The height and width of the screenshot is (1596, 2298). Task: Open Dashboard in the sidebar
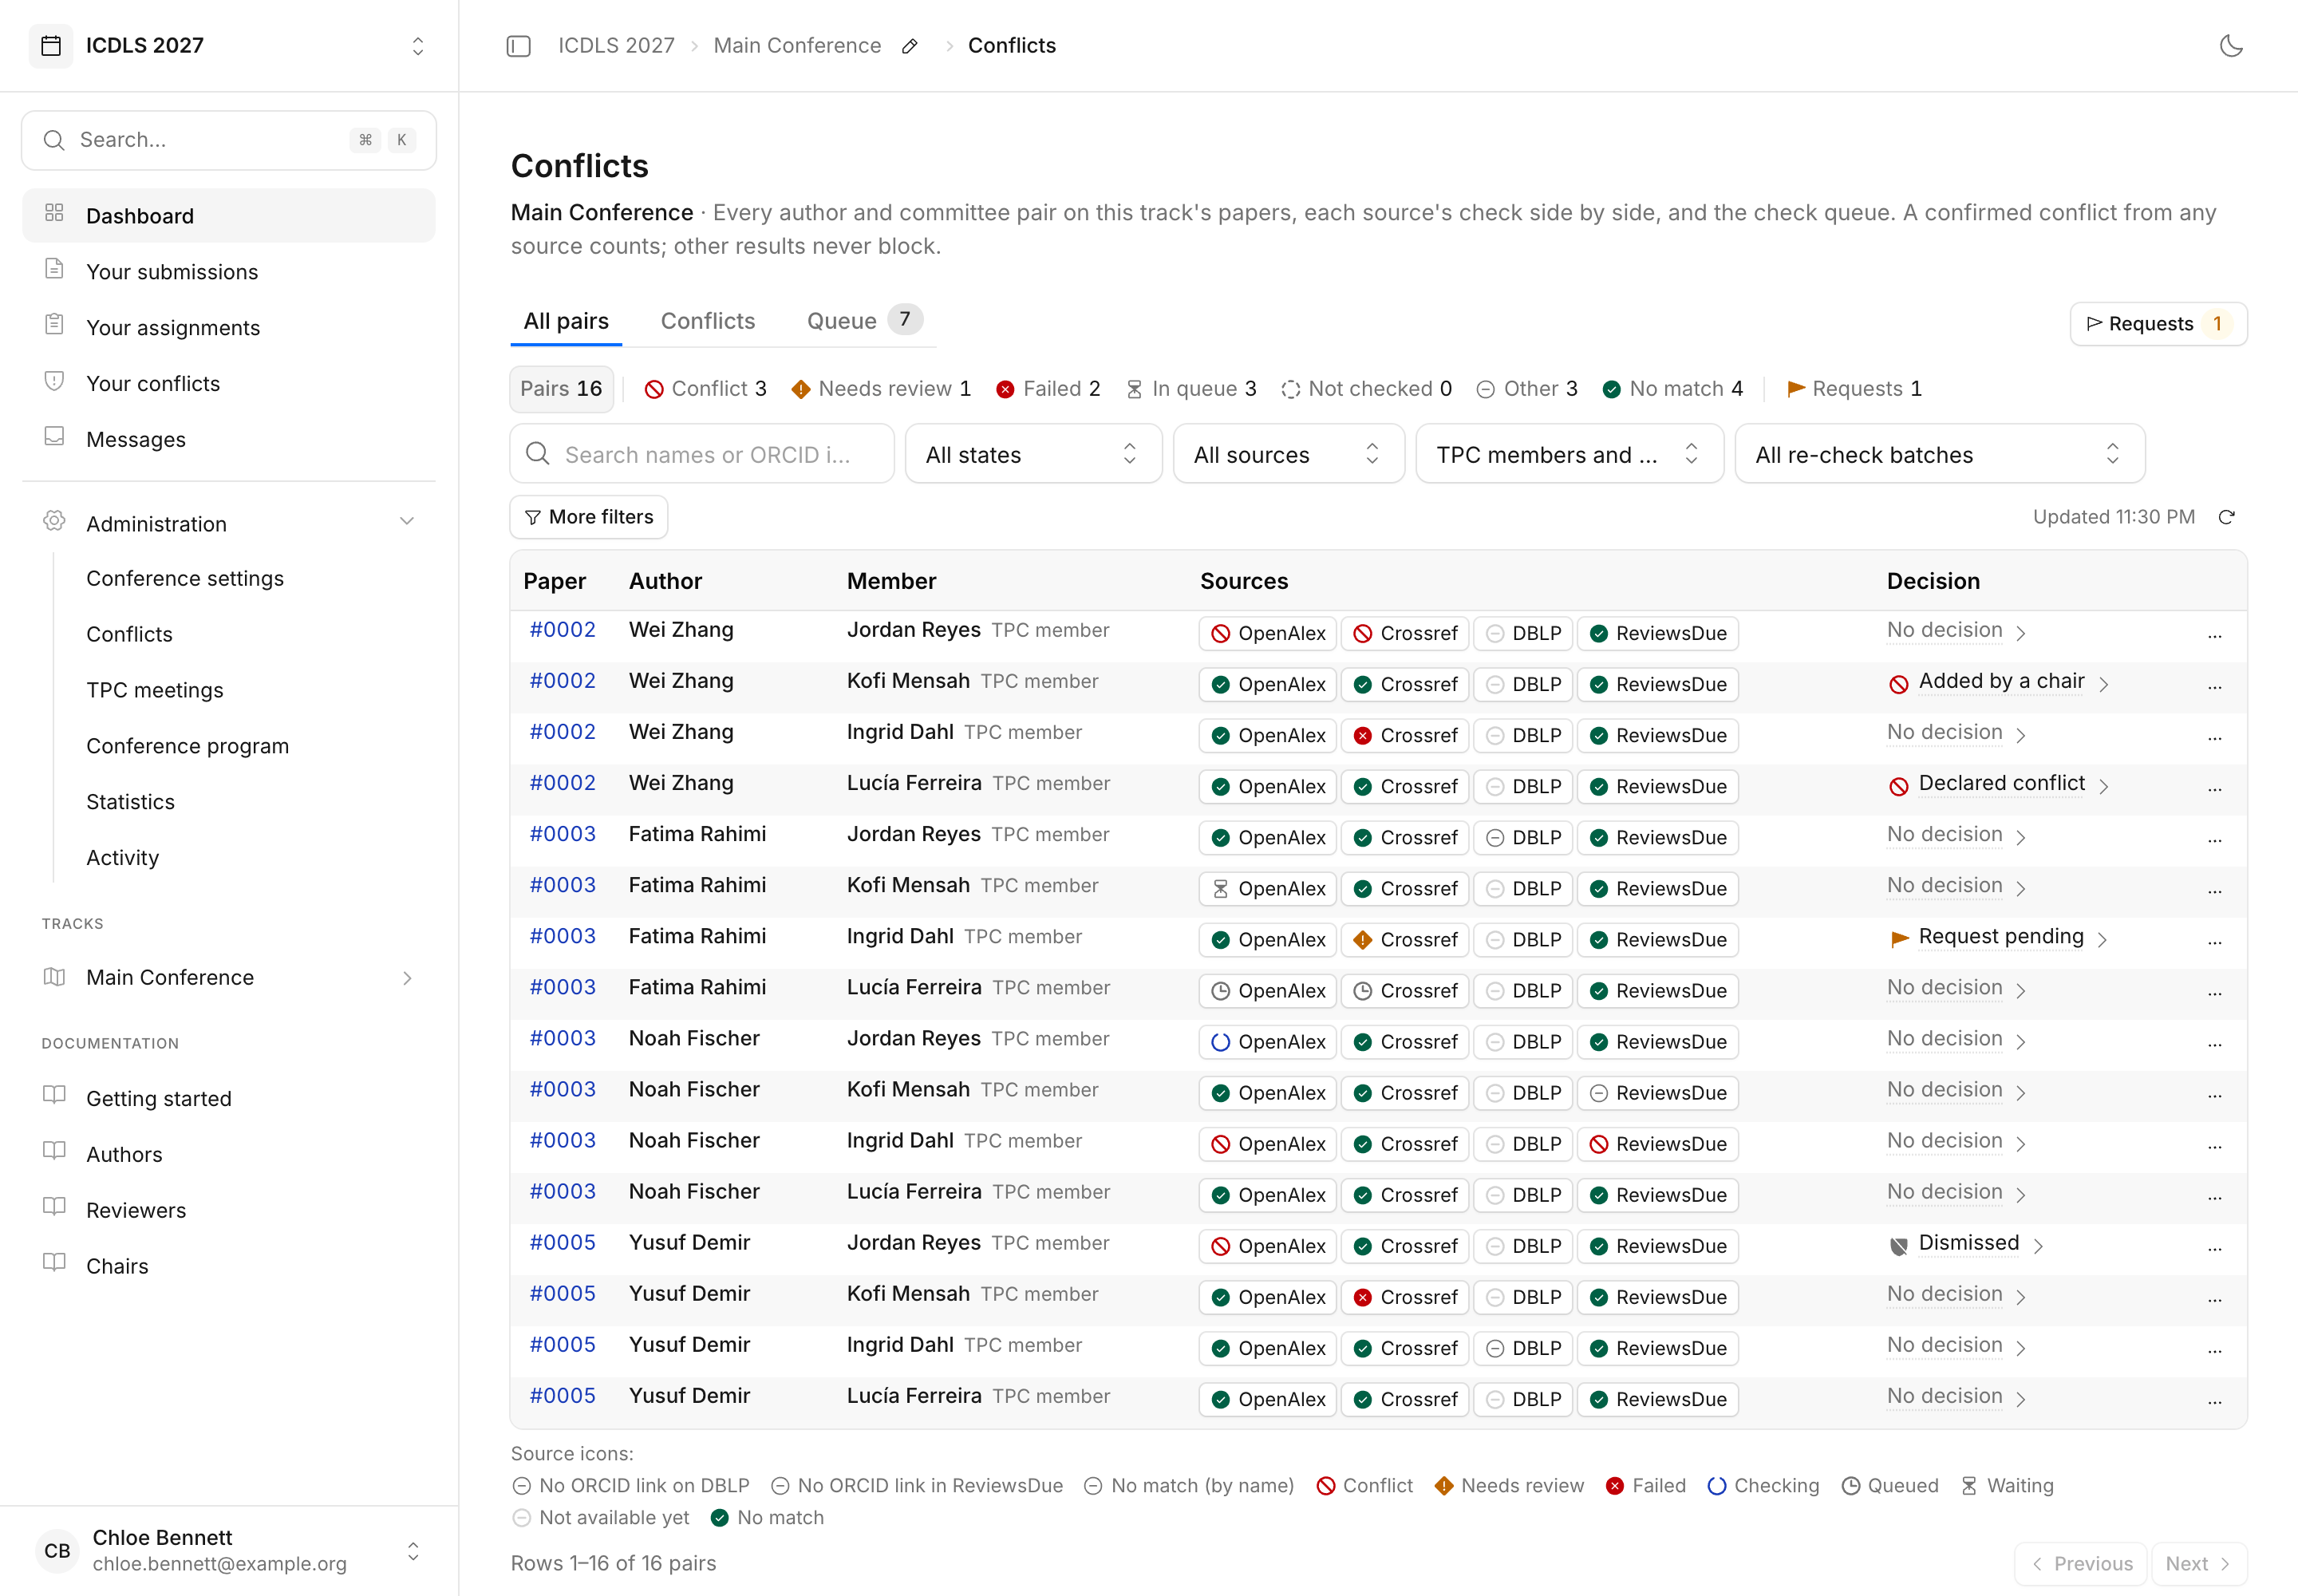(x=229, y=216)
